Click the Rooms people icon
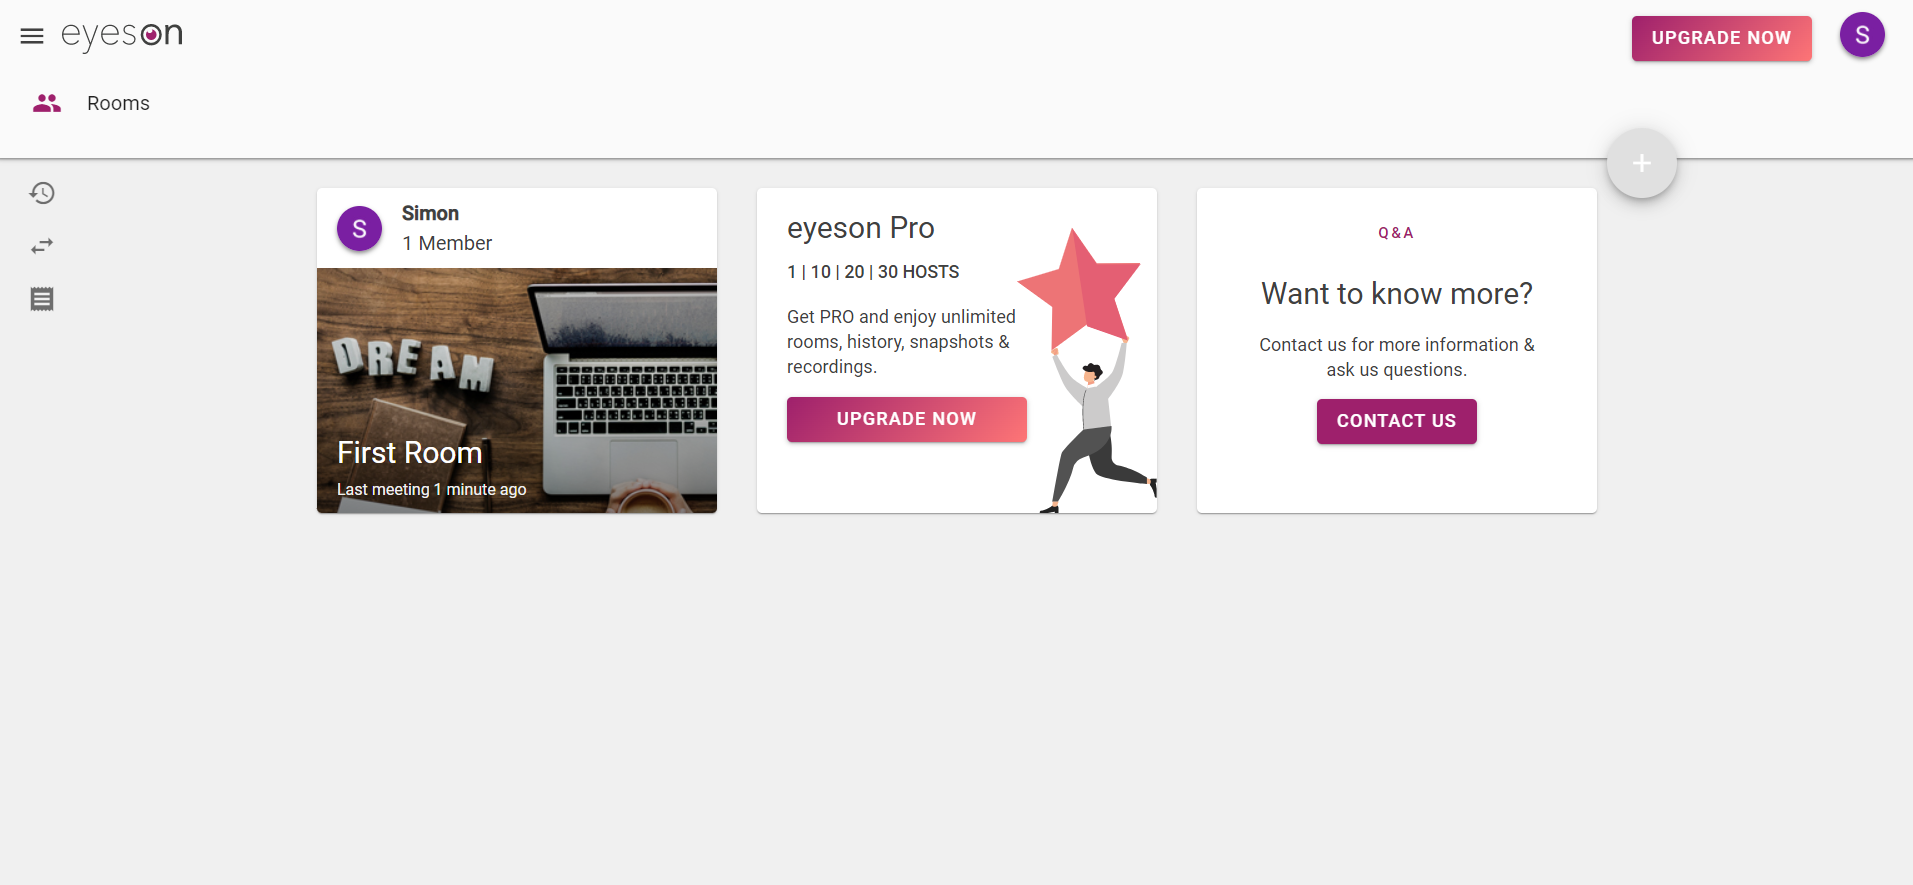Screen dimensions: 1913x885 click(x=47, y=103)
